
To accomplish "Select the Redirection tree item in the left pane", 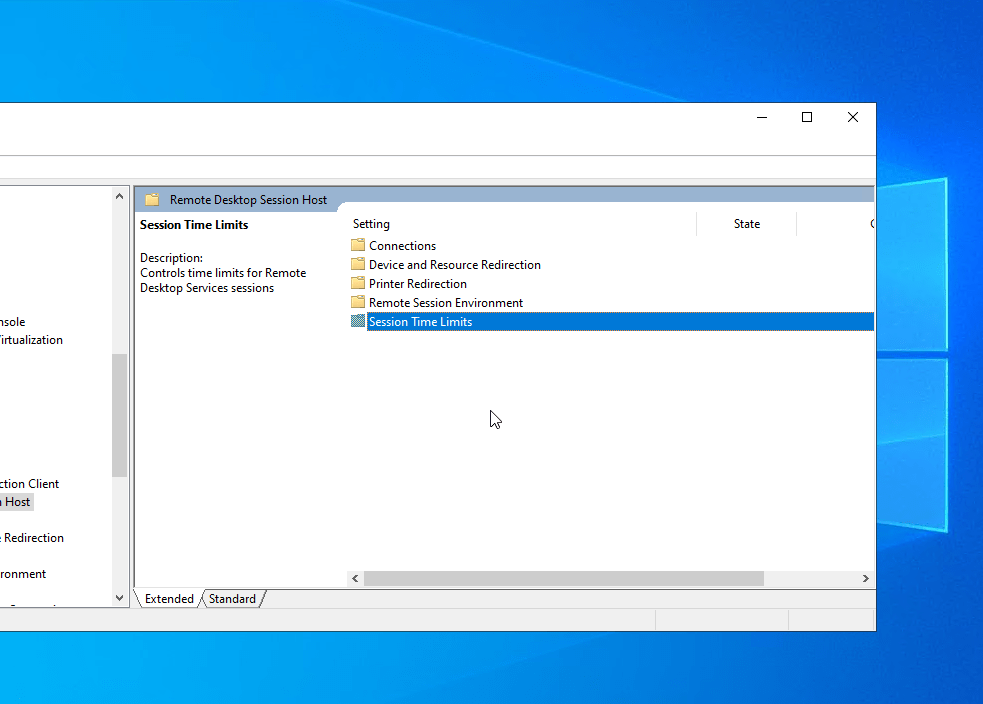I will click(x=33, y=538).
